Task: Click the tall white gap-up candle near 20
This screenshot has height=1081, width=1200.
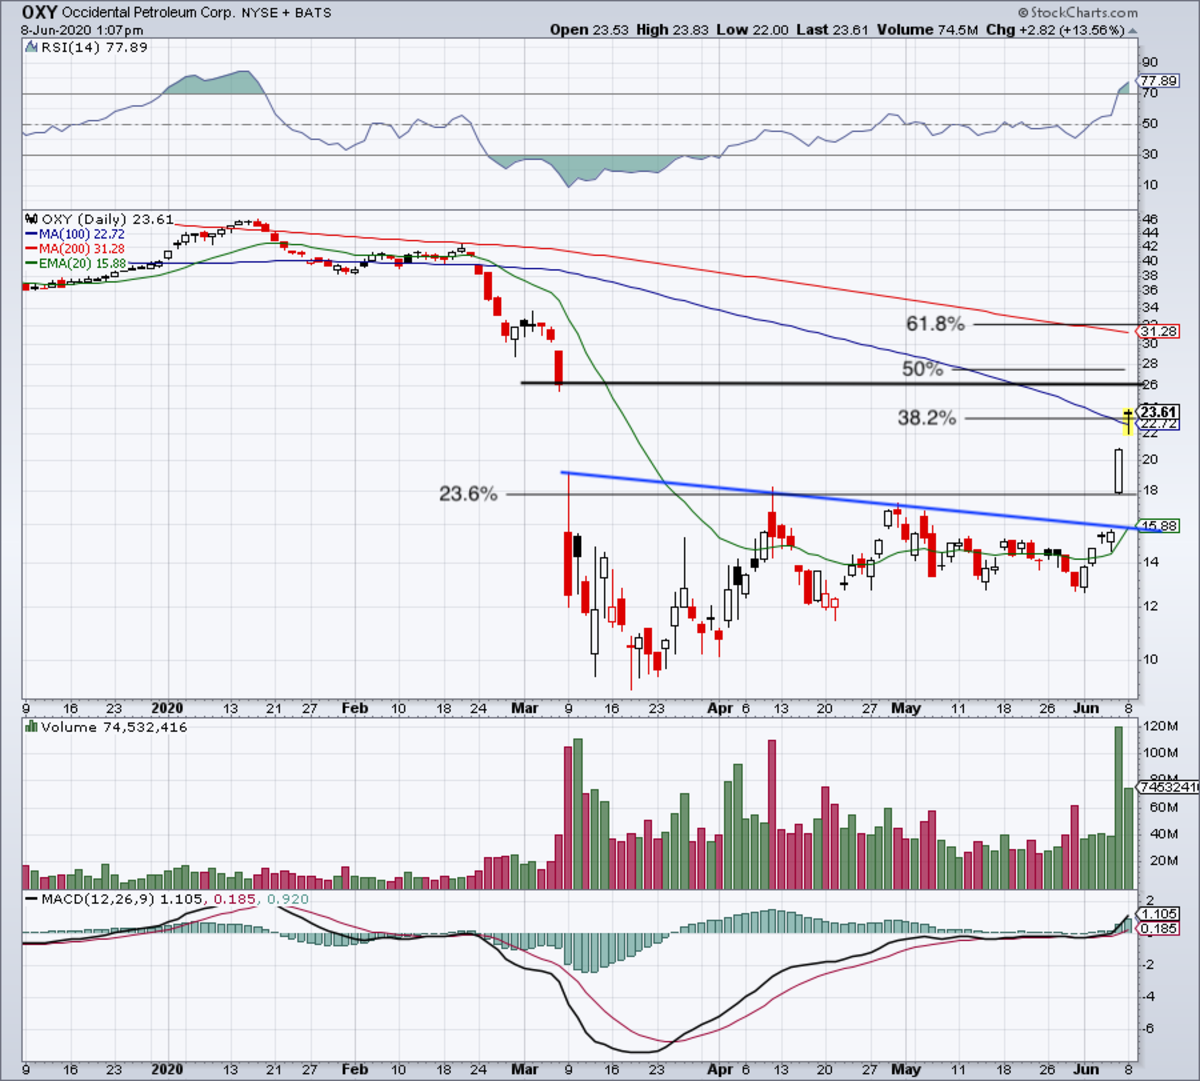Action: 1118,471
